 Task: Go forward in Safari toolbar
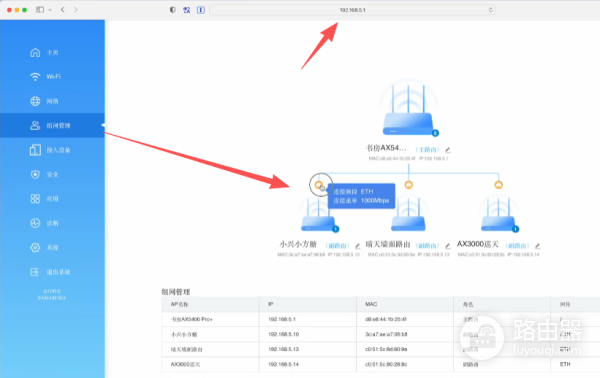76,10
